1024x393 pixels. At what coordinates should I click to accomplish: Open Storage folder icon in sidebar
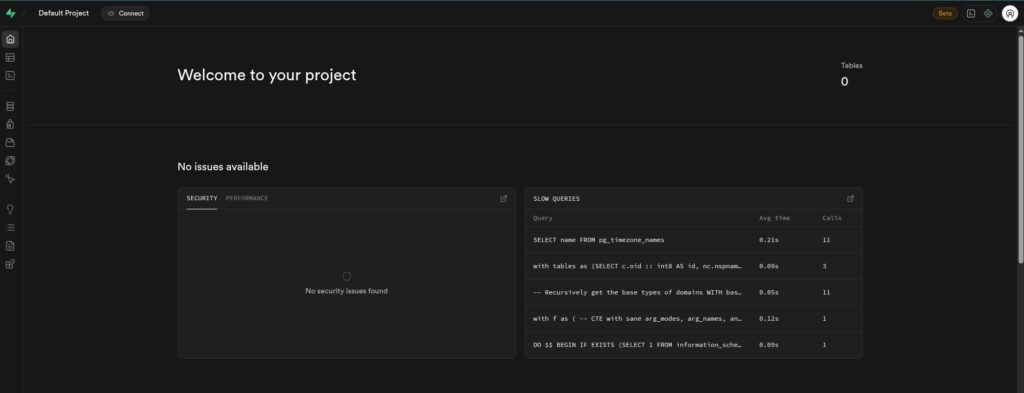click(x=10, y=142)
